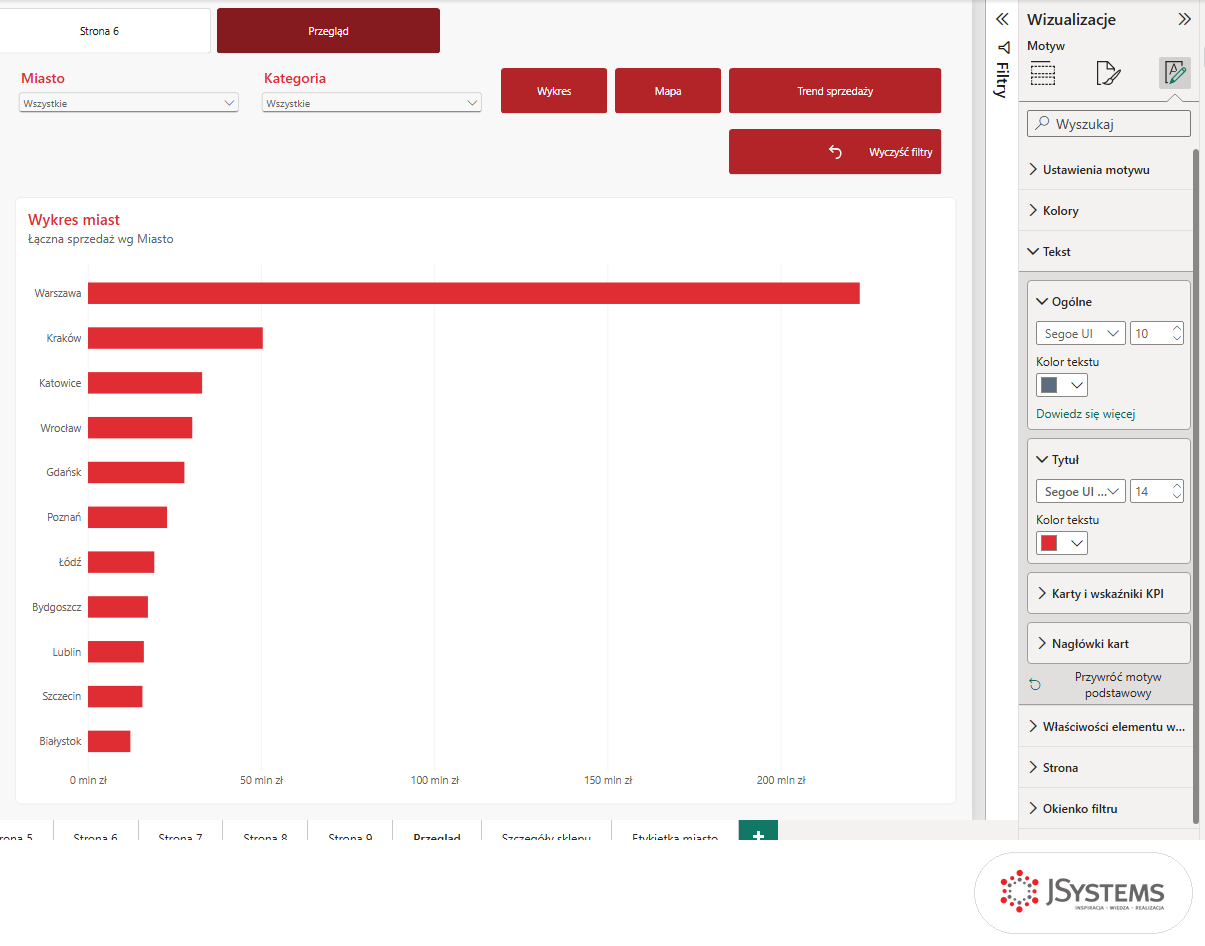Click the Mapa button

(x=668, y=91)
